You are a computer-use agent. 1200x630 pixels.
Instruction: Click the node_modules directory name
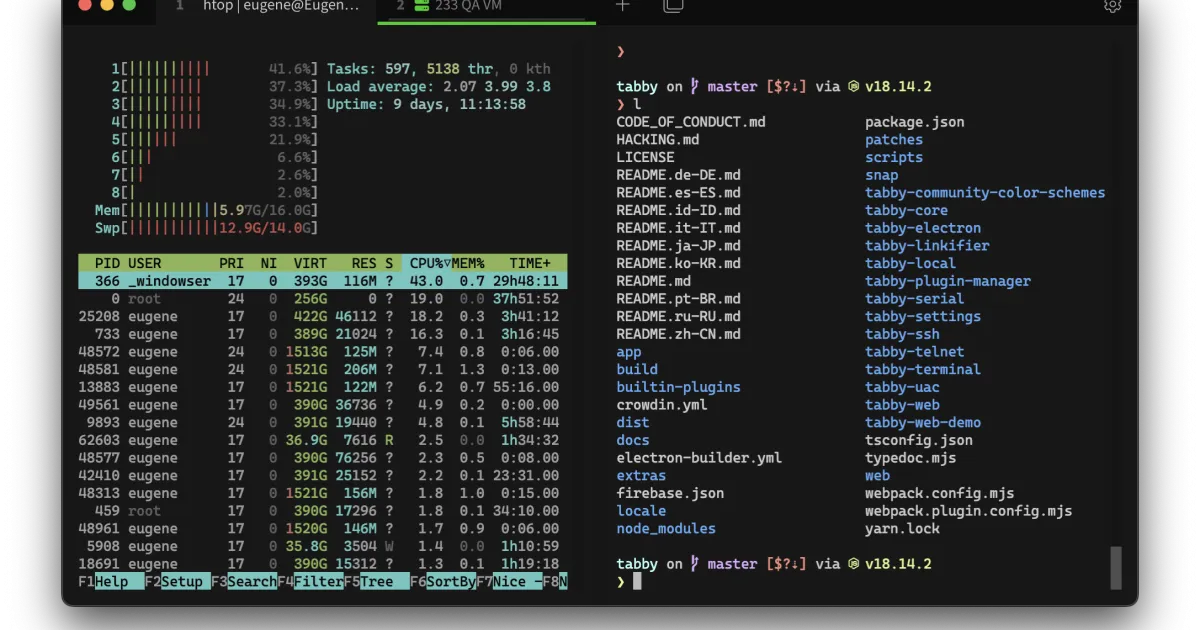pos(666,529)
